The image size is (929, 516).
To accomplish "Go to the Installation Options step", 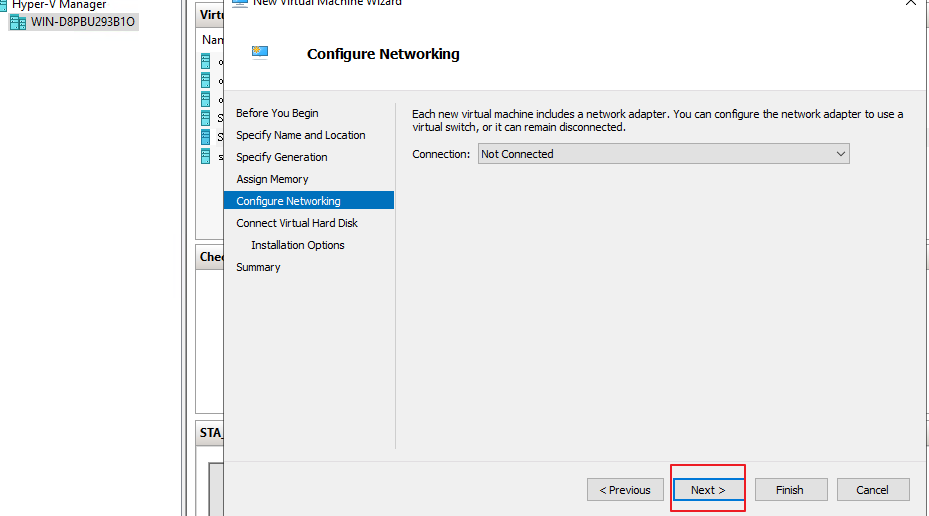I will pos(297,245).
